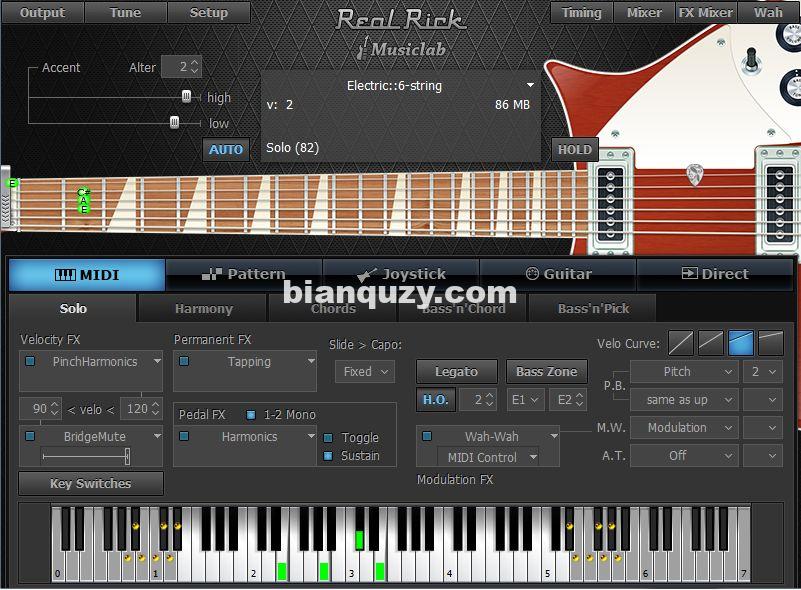Enable Tapping permanent FX checkbox
801x590 pixels.
point(184,361)
